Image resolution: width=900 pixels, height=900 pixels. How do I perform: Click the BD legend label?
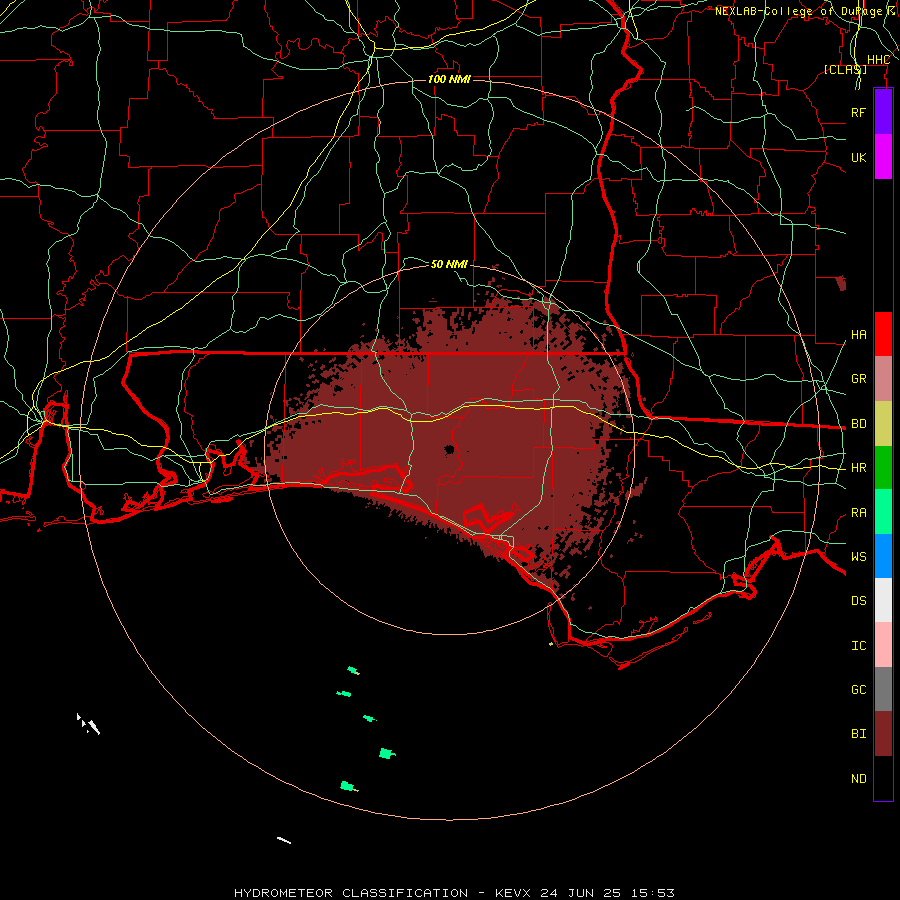[x=858, y=424]
